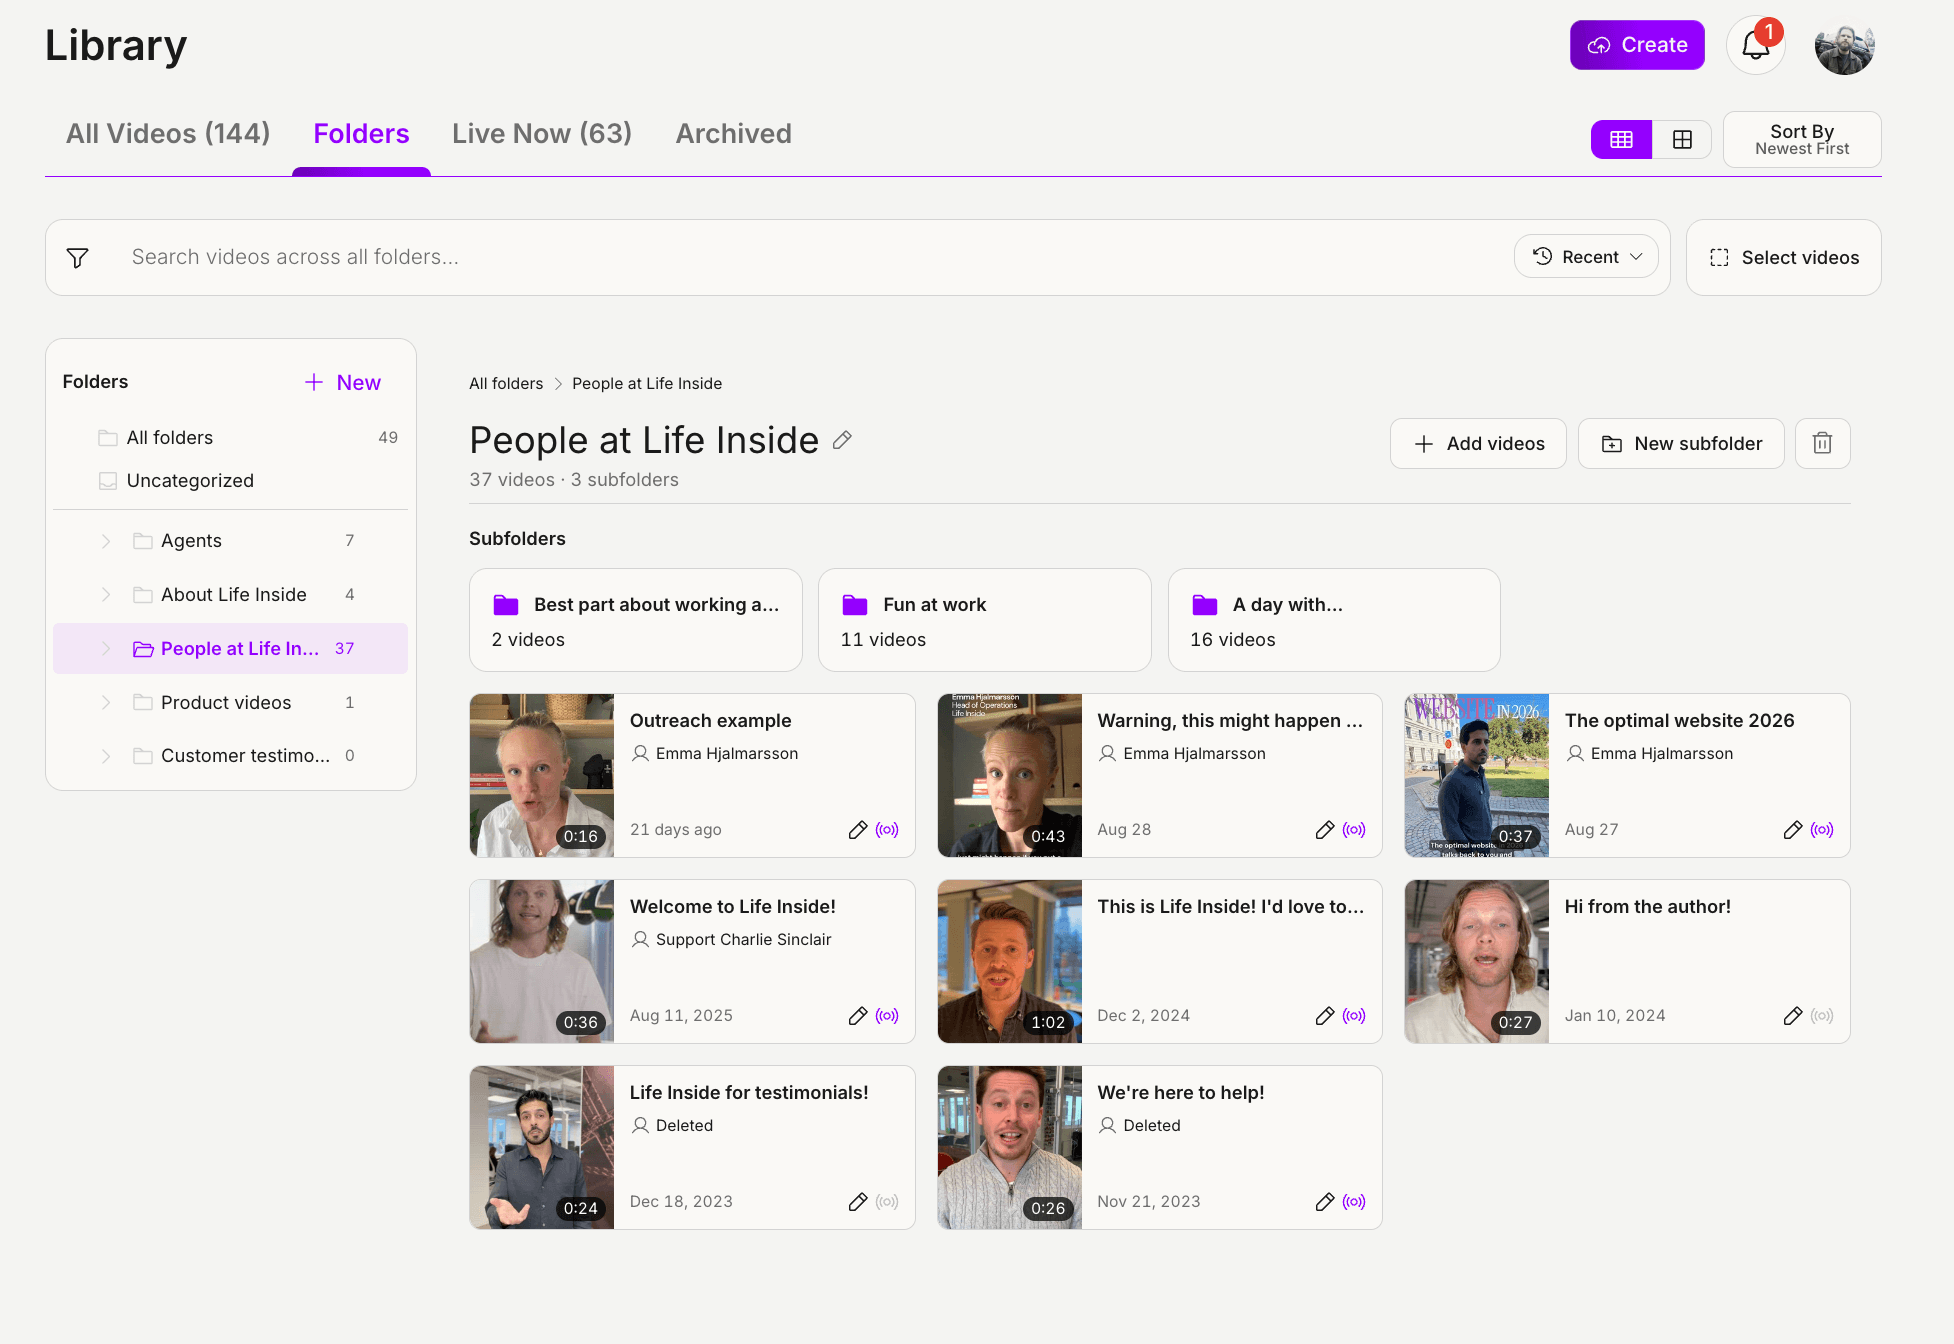Select Customer testimonials folder
The height and width of the screenshot is (1344, 1954).
pyautogui.click(x=230, y=756)
